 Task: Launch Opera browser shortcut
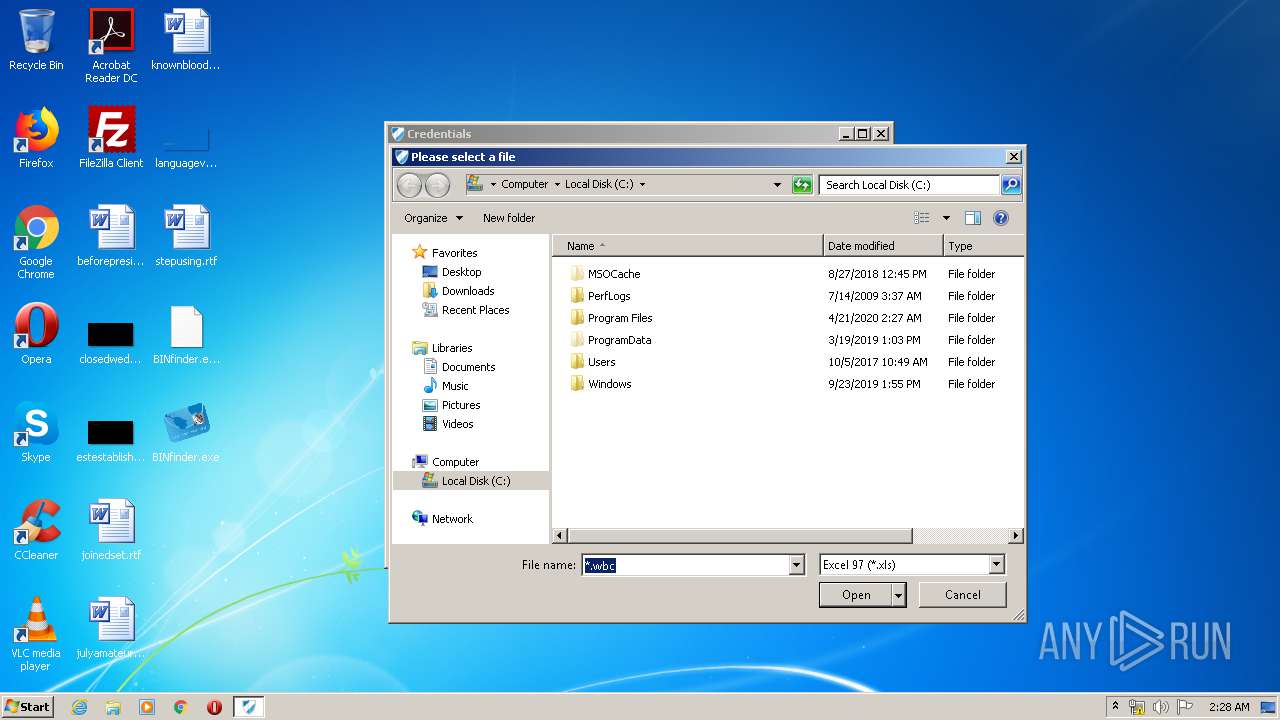click(x=36, y=334)
